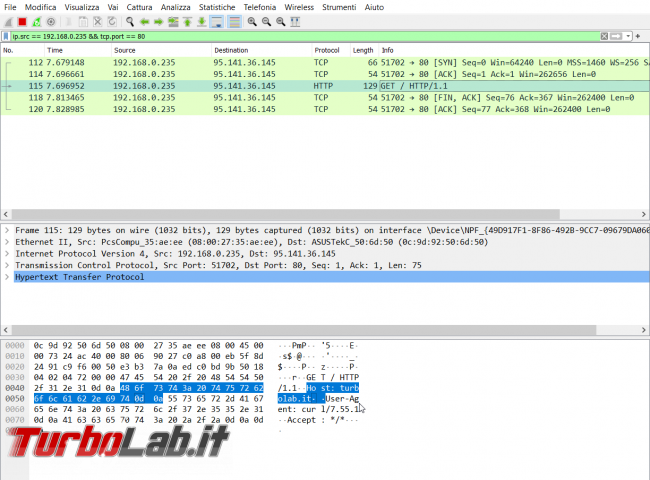The image size is (650, 480).
Task: Select packet 114 ACK row
Action: click(325, 74)
